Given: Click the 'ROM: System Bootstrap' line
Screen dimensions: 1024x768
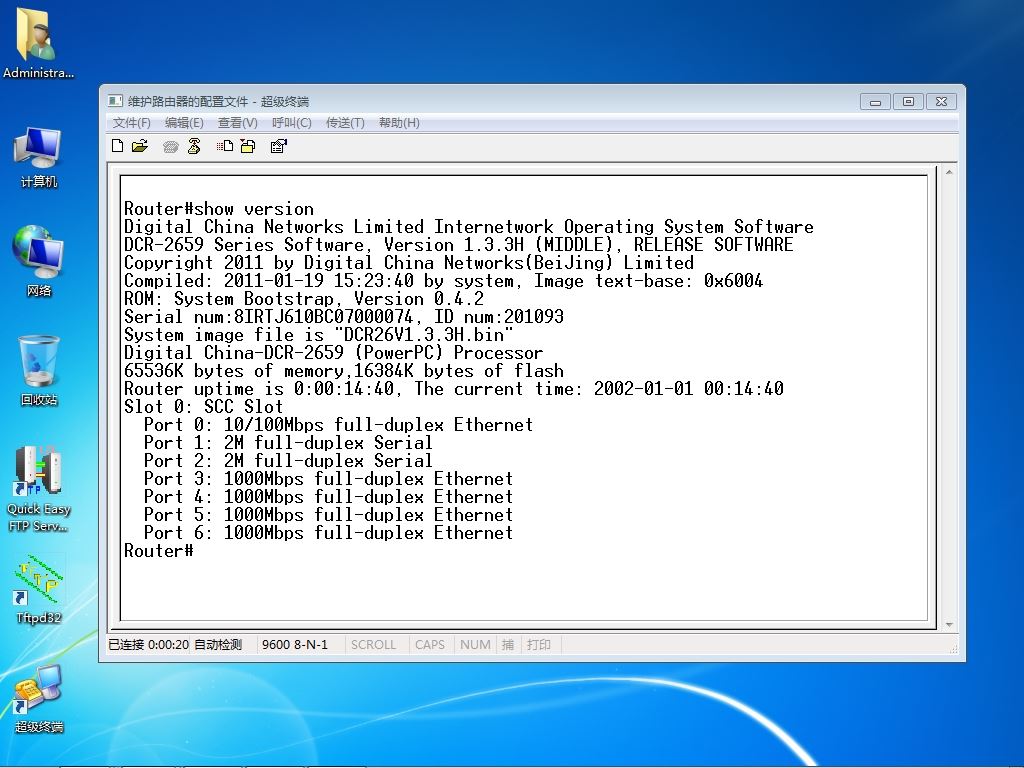Looking at the screenshot, I should pos(304,299).
